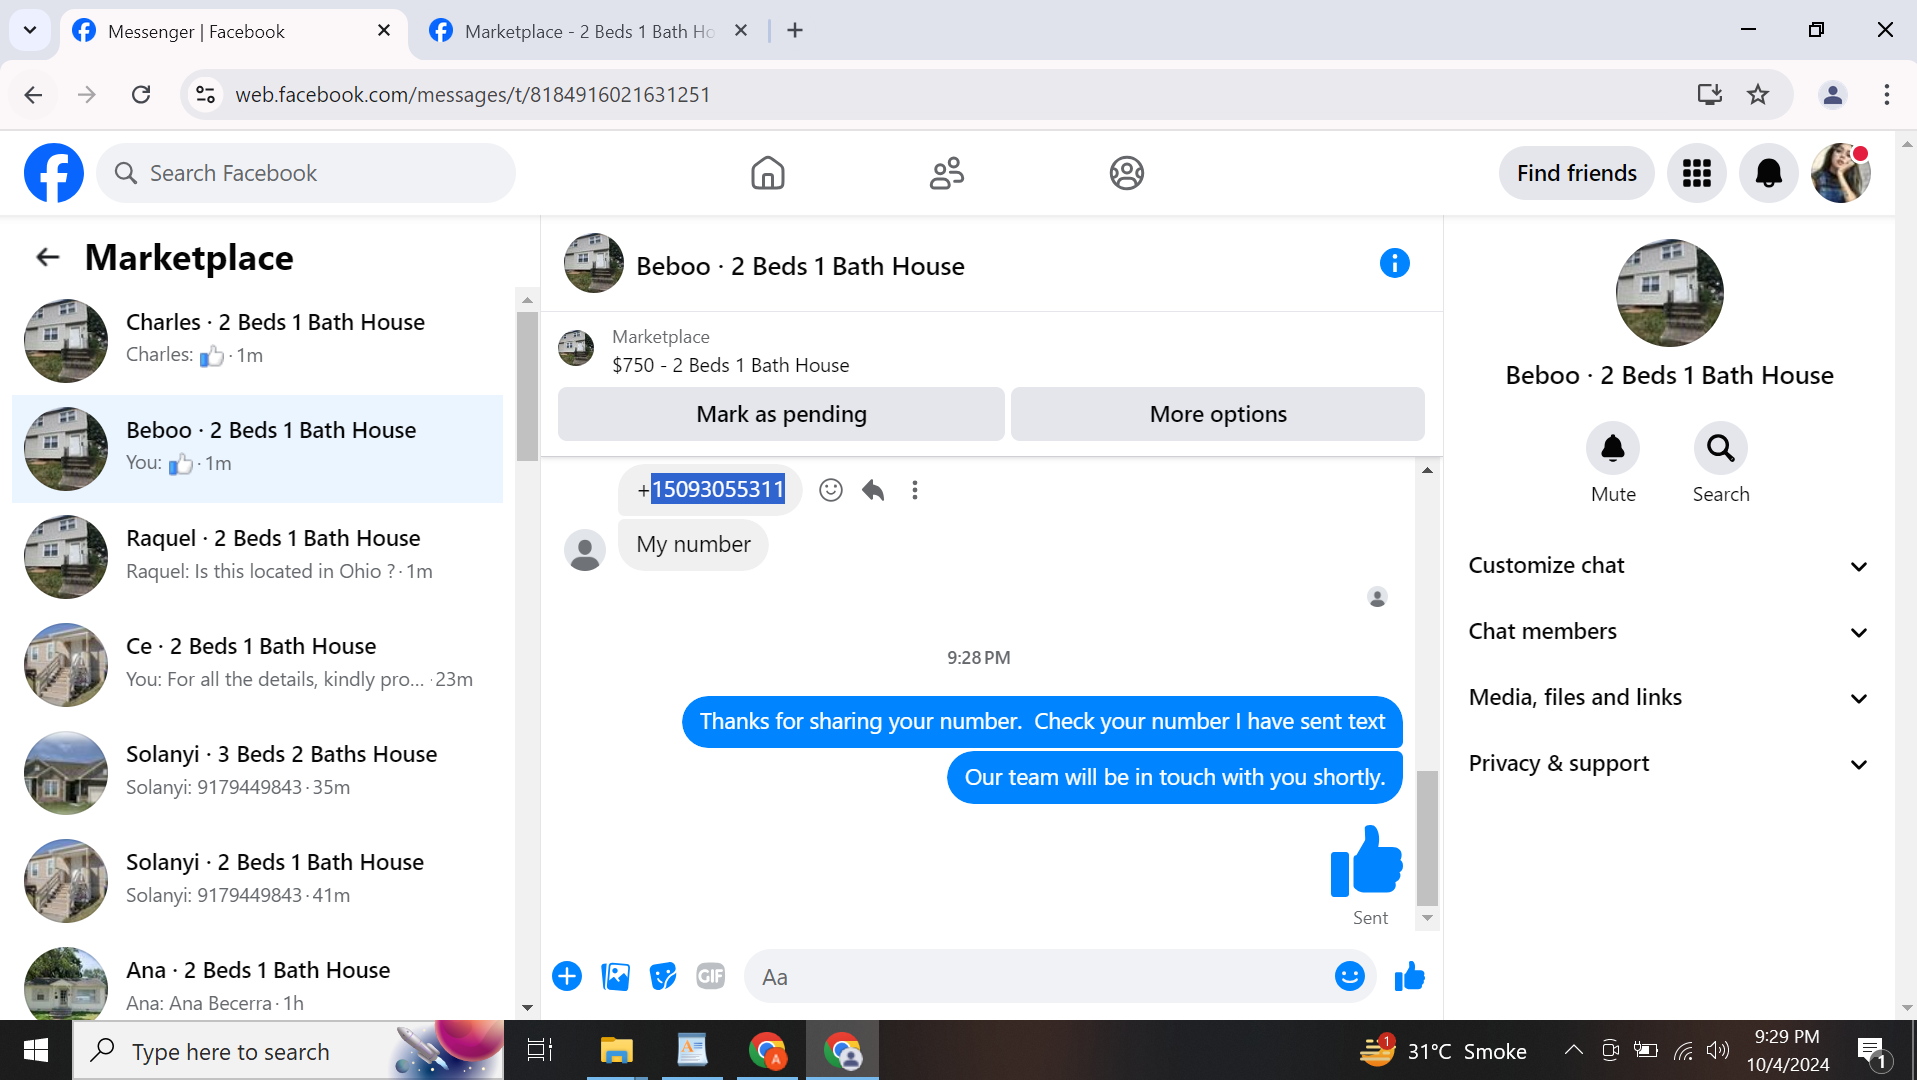Screen dimensions: 1917x1080
Task: Reply to the phone number message
Action: pos(873,490)
